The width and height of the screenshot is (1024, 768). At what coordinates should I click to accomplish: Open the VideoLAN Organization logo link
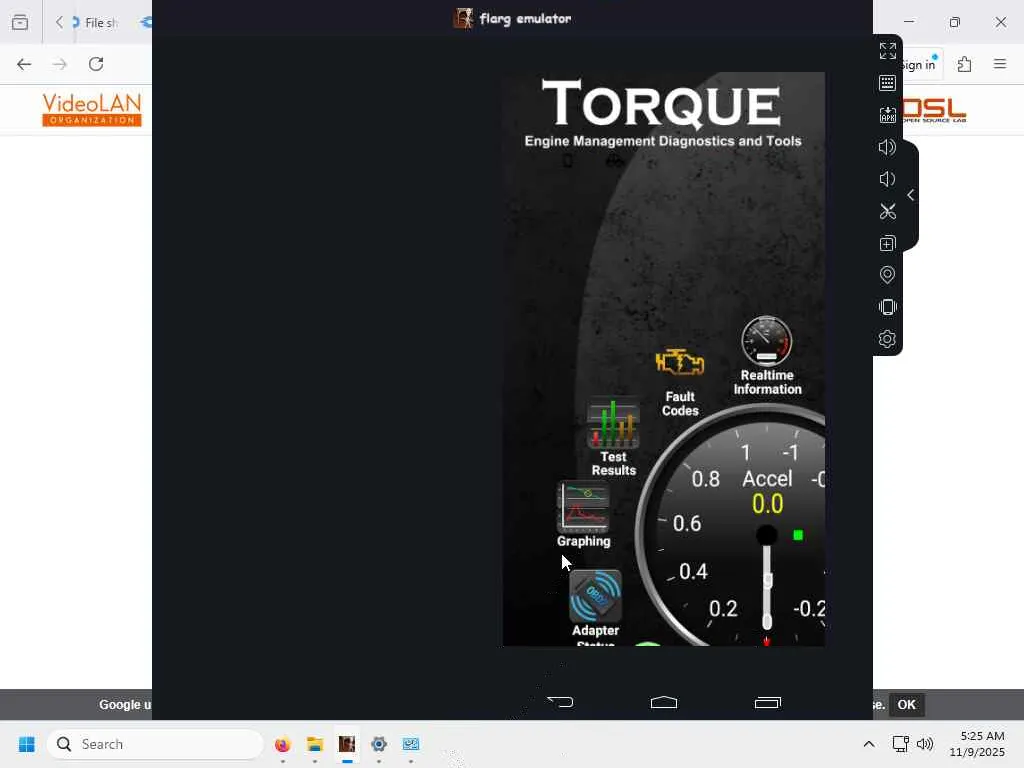click(x=91, y=109)
